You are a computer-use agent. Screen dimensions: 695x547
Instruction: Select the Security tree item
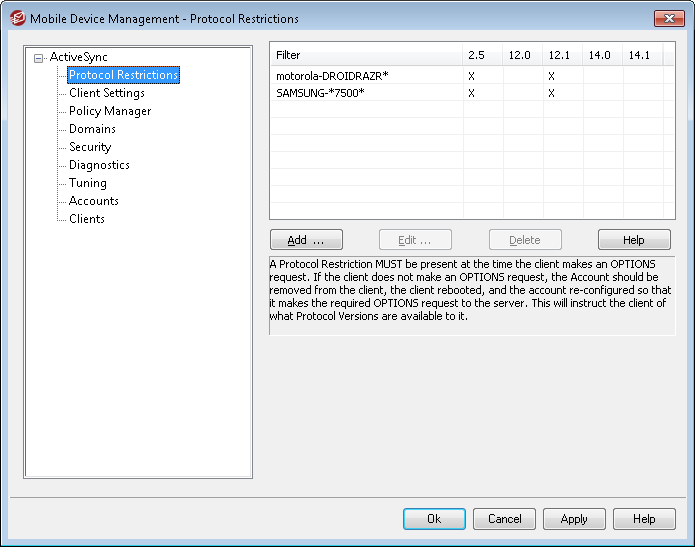click(90, 147)
